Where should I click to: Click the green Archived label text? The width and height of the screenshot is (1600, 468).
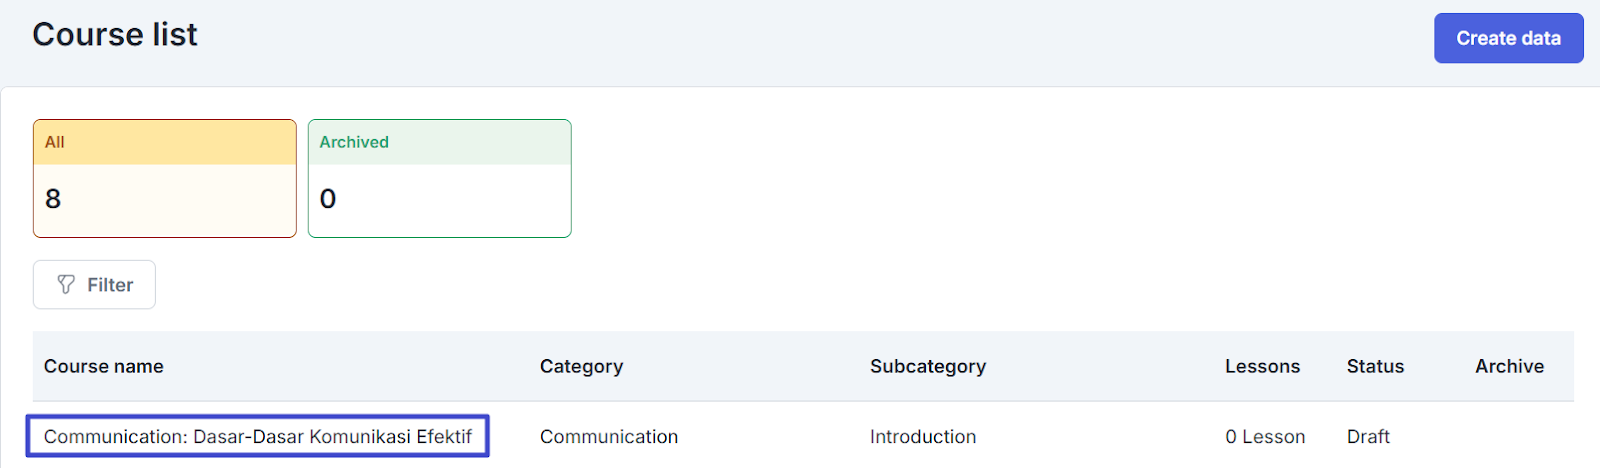click(354, 142)
